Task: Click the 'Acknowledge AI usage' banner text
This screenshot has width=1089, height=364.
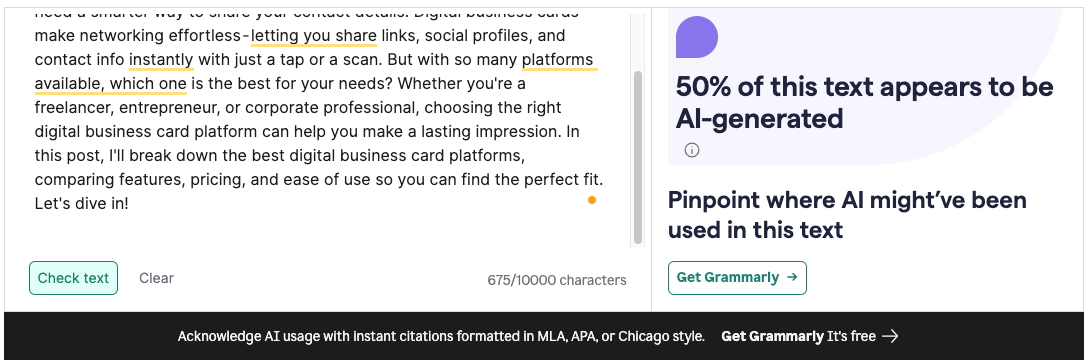Action: pos(441,336)
